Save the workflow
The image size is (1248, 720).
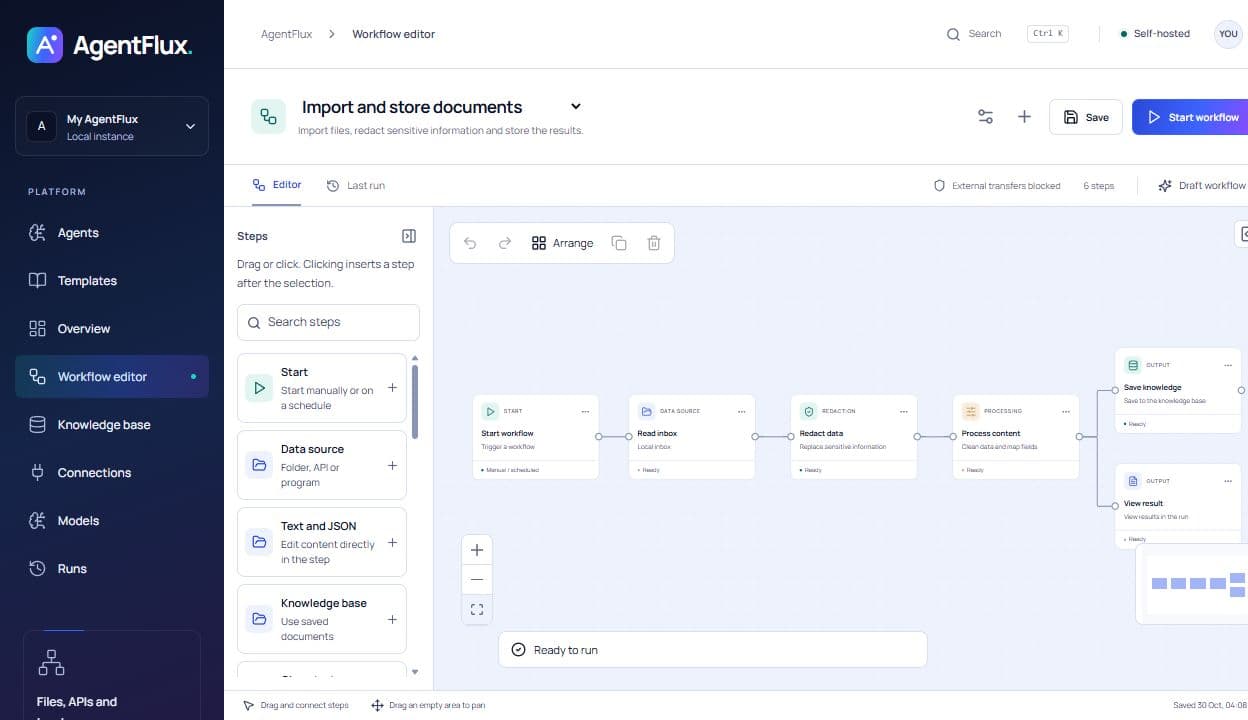point(1085,117)
